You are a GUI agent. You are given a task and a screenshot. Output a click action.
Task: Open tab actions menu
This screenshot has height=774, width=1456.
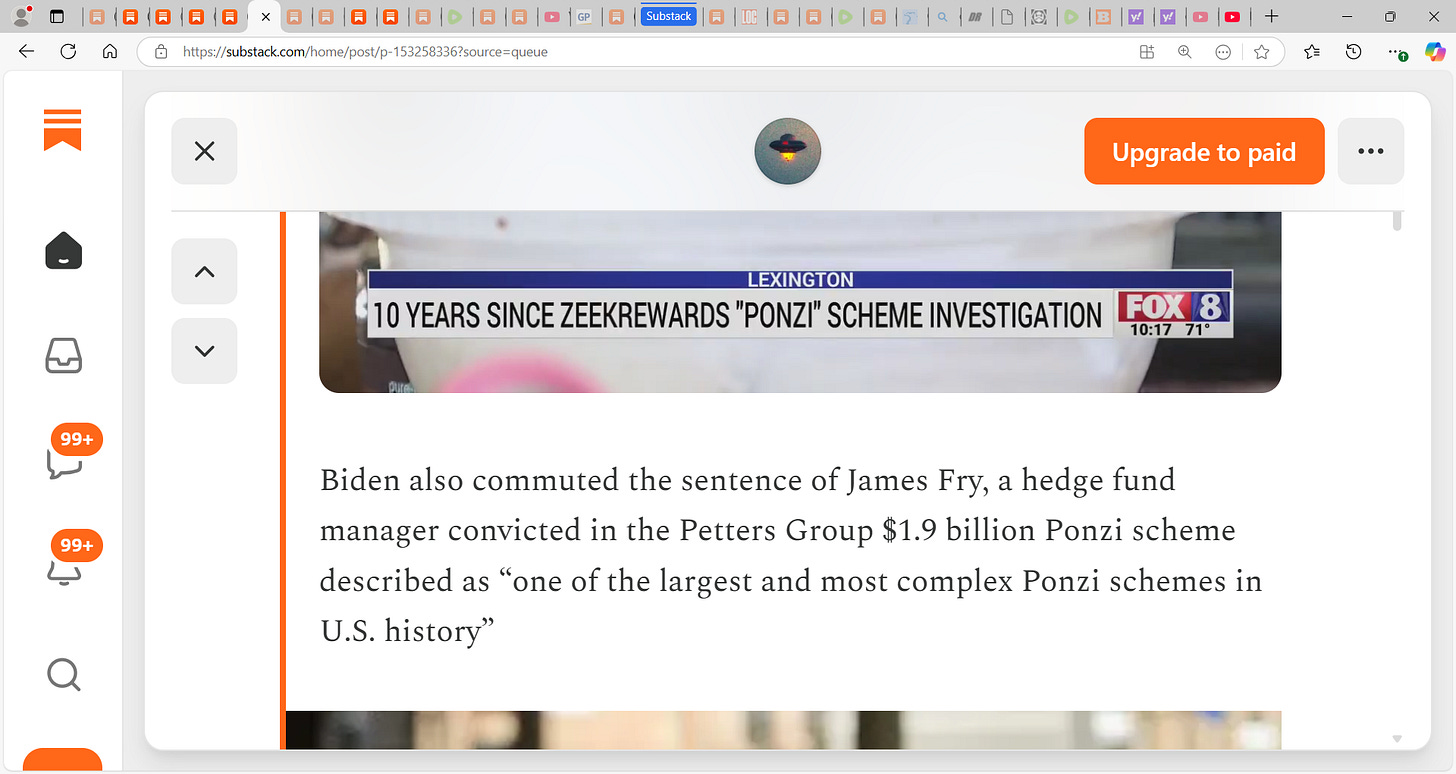tap(56, 16)
